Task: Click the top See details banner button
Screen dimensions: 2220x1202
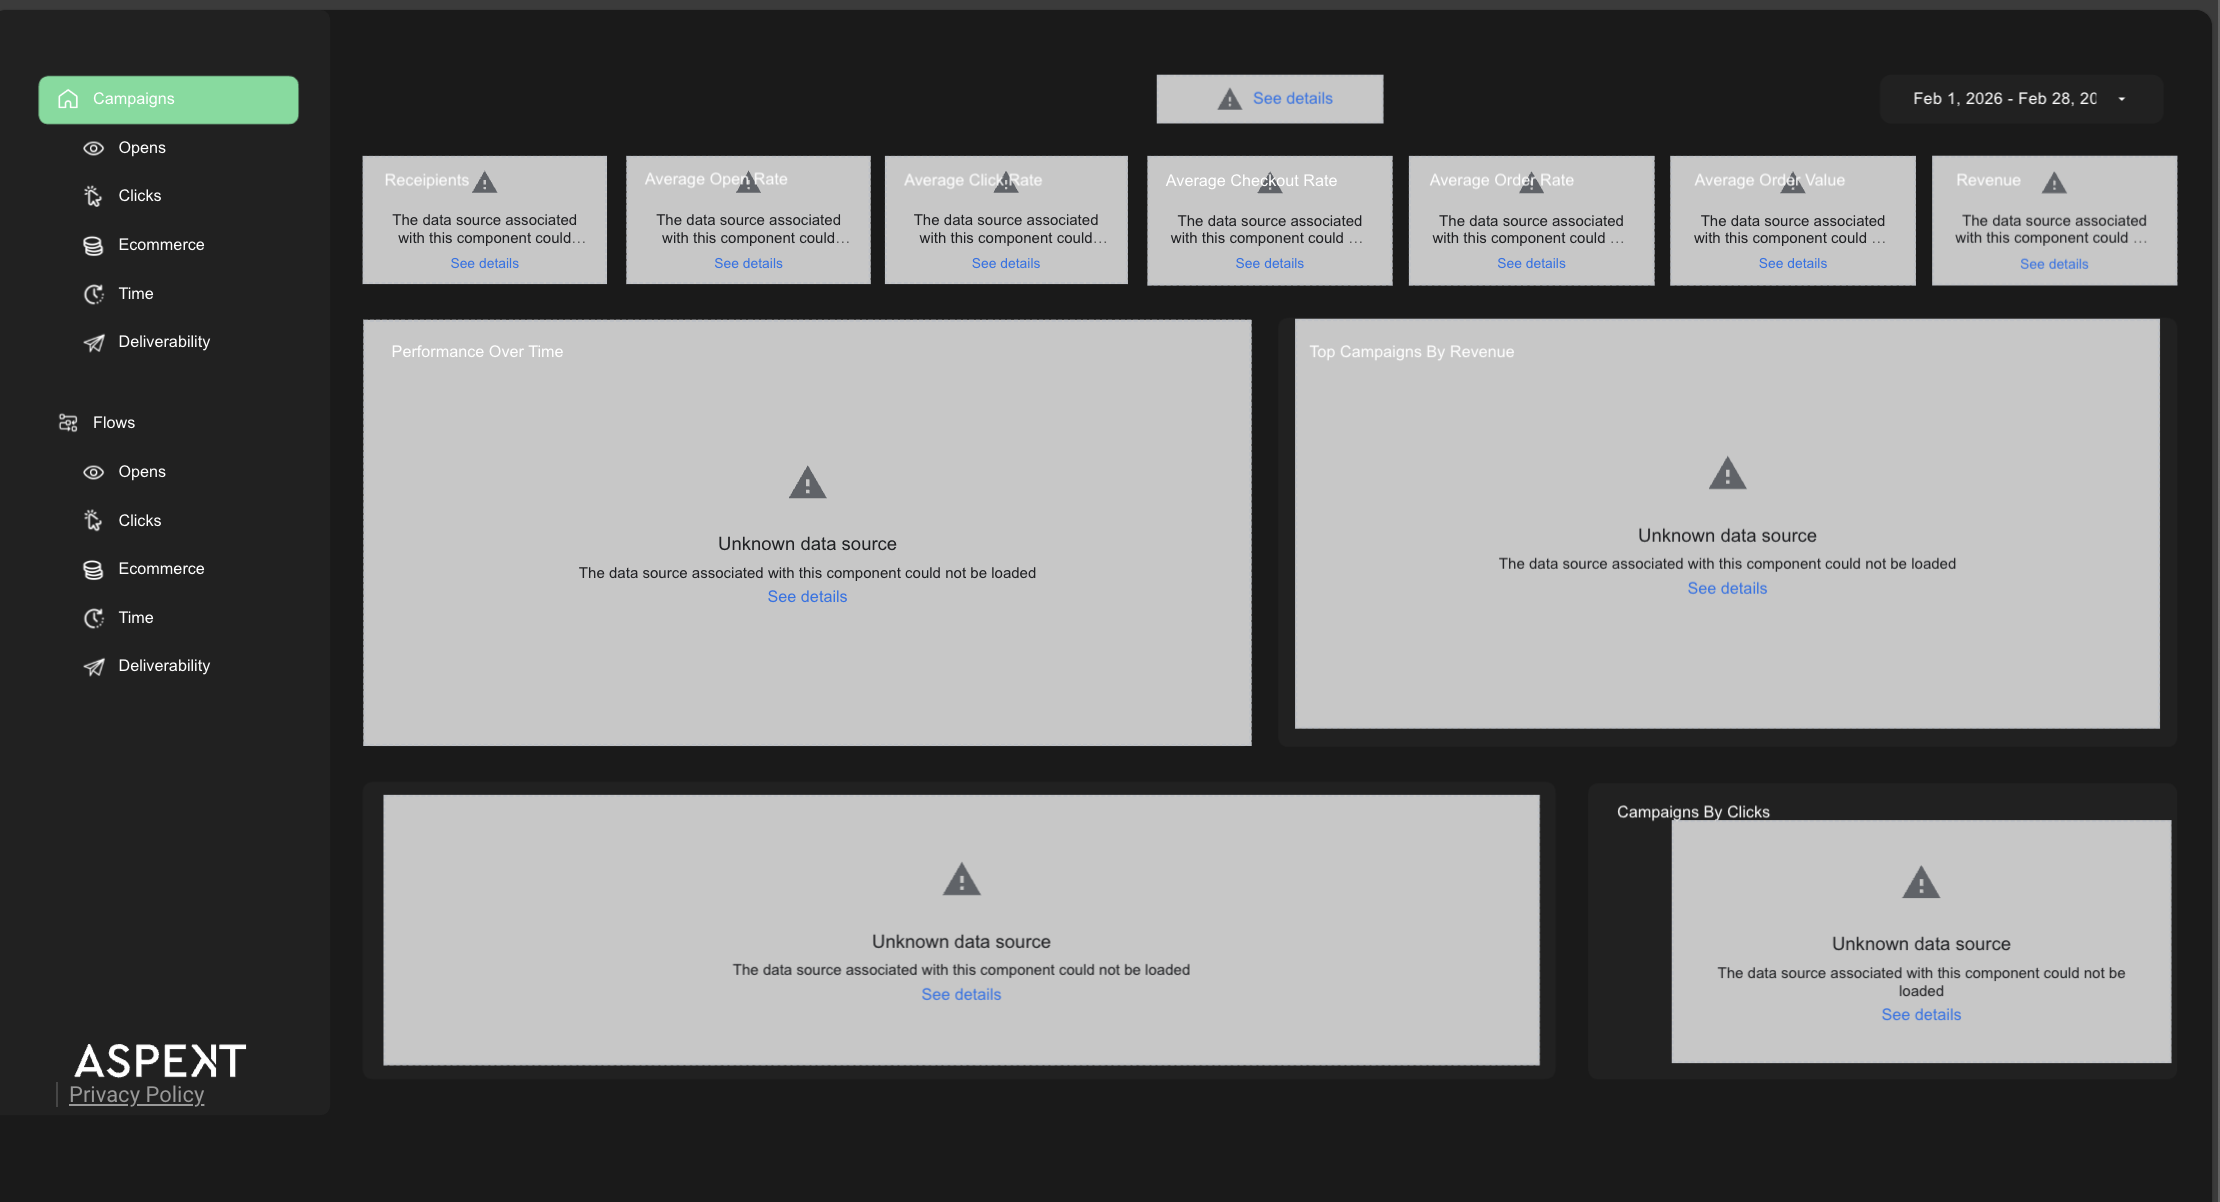Action: tap(1291, 99)
